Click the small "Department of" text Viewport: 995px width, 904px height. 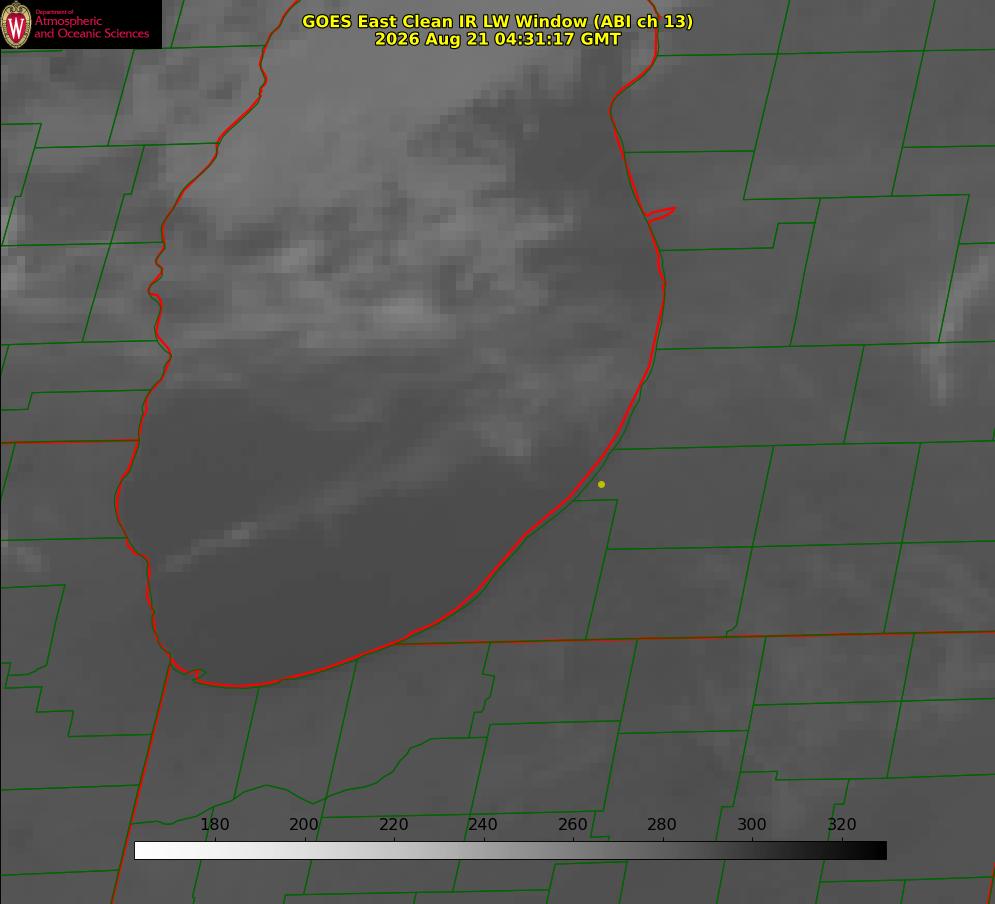[54, 12]
